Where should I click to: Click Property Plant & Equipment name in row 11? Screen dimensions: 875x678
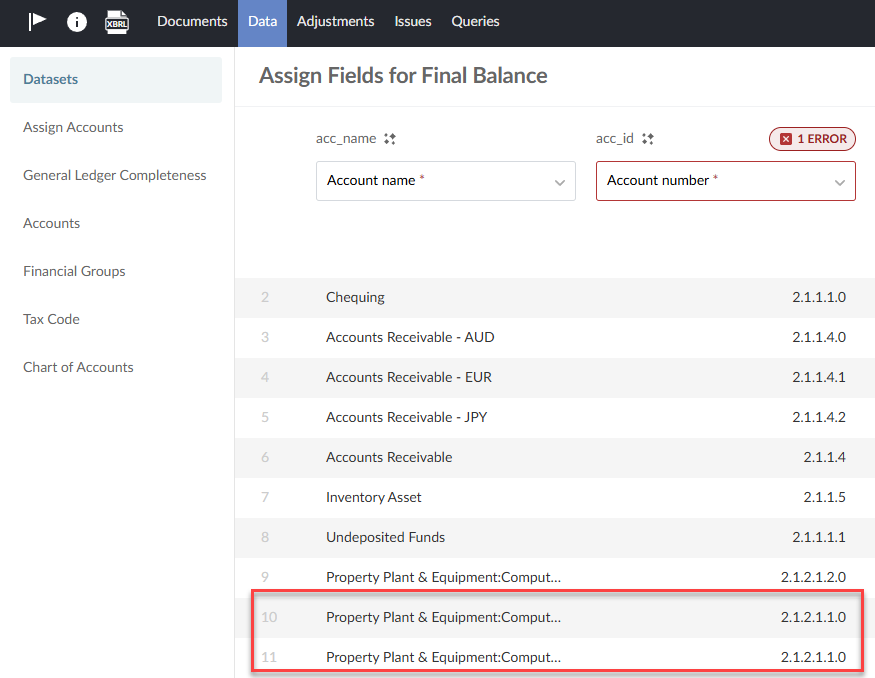(x=443, y=658)
